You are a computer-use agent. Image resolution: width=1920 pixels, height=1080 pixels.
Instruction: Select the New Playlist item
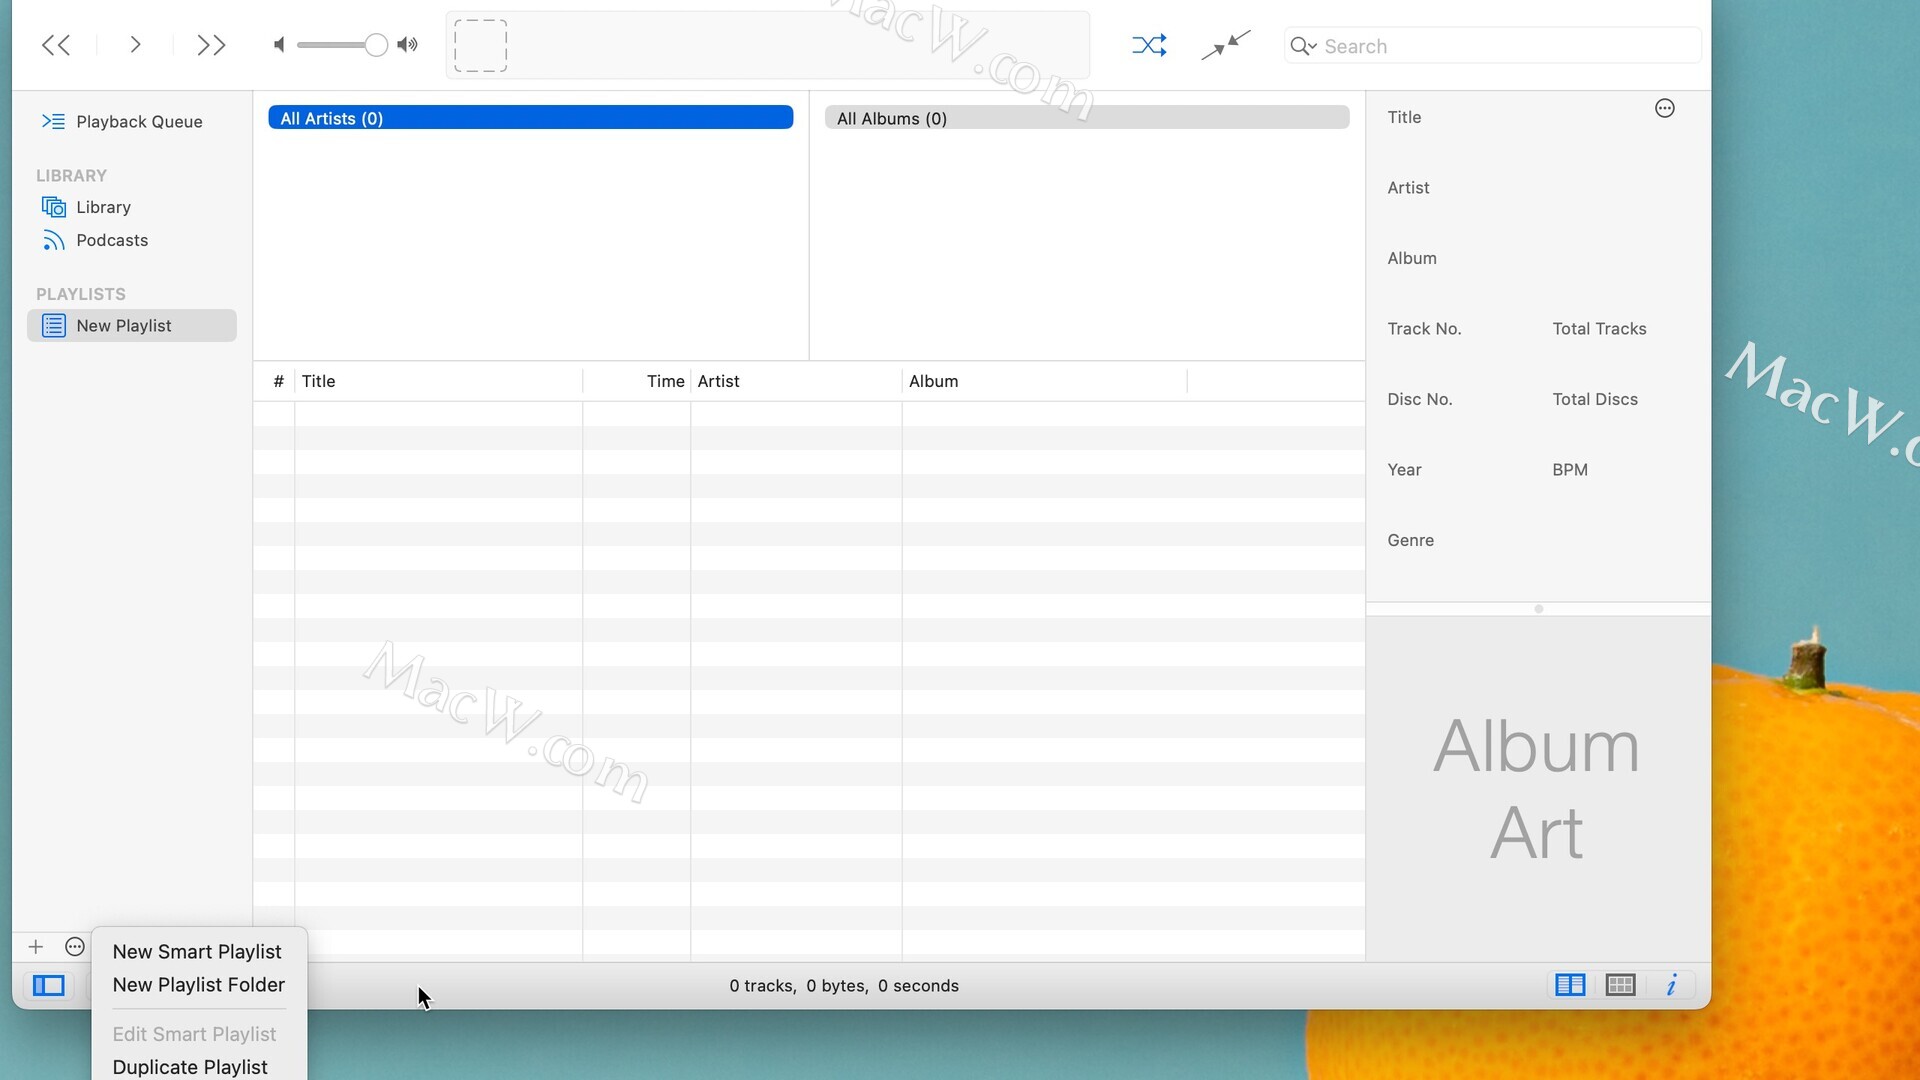pos(132,326)
